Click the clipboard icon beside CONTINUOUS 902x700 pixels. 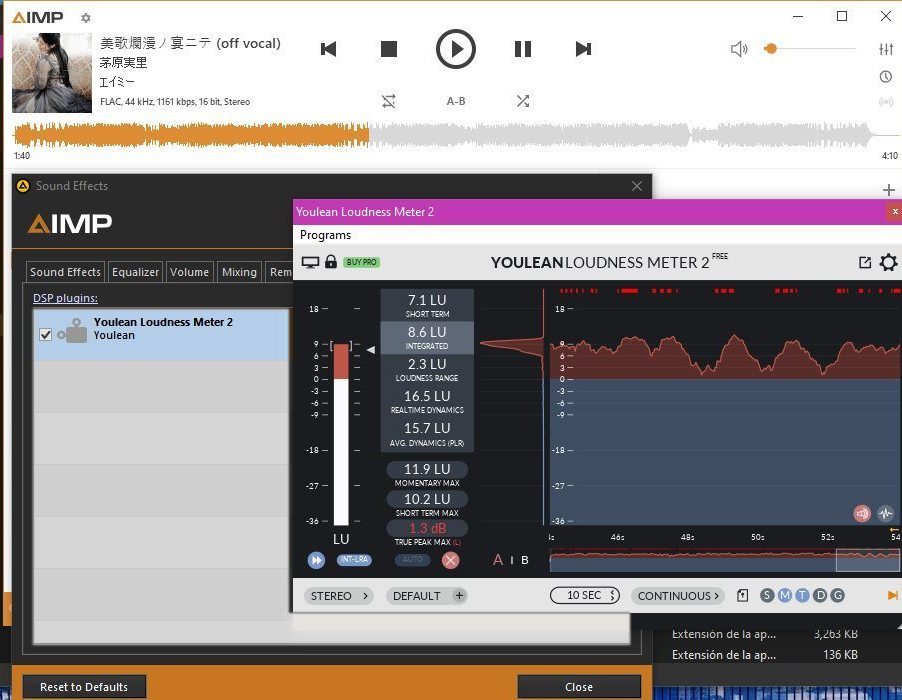743,595
